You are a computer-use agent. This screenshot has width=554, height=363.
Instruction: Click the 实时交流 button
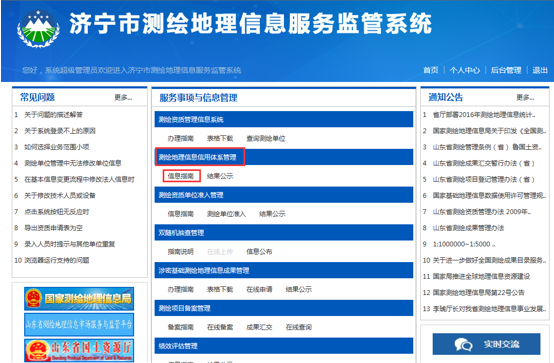coord(487,344)
